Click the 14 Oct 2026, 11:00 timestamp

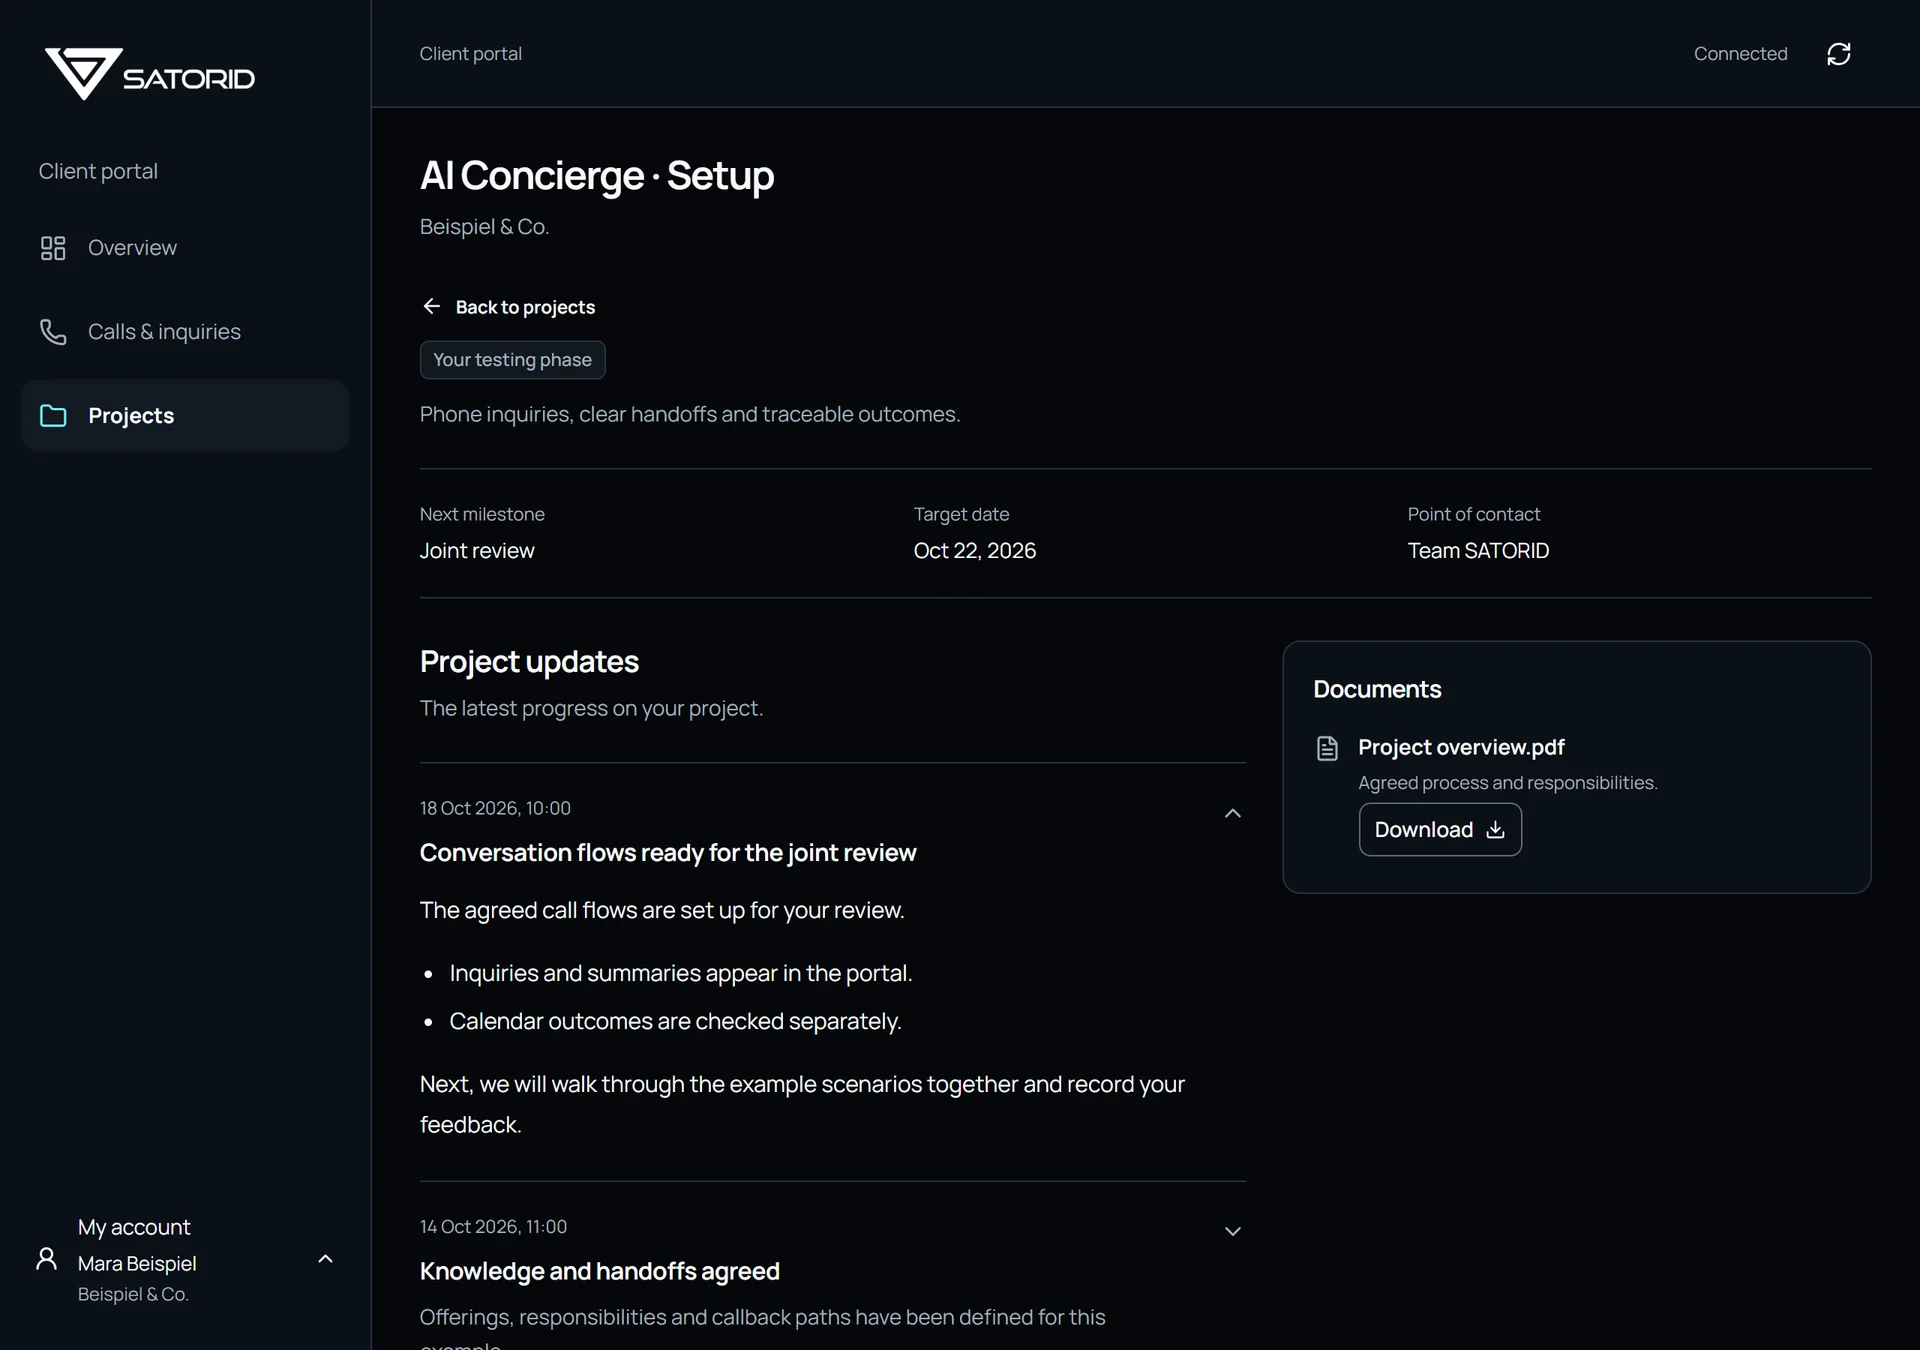(493, 1227)
